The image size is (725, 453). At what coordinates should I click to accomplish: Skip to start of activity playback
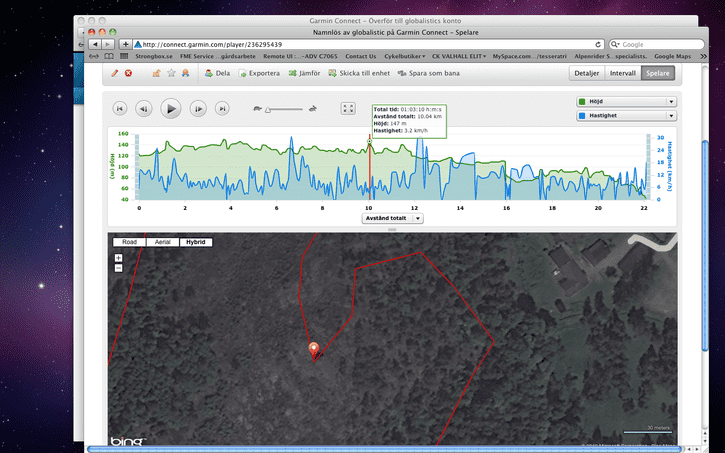click(120, 109)
